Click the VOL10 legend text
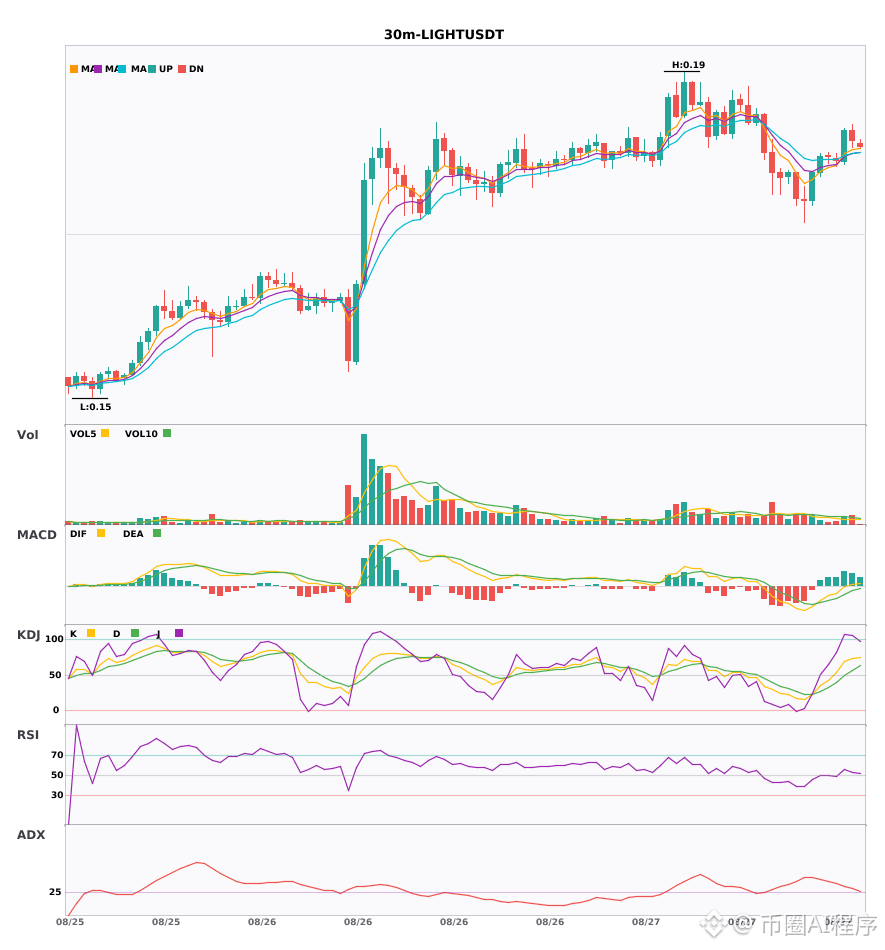The height and width of the screenshot is (950, 885). pyautogui.click(x=141, y=434)
